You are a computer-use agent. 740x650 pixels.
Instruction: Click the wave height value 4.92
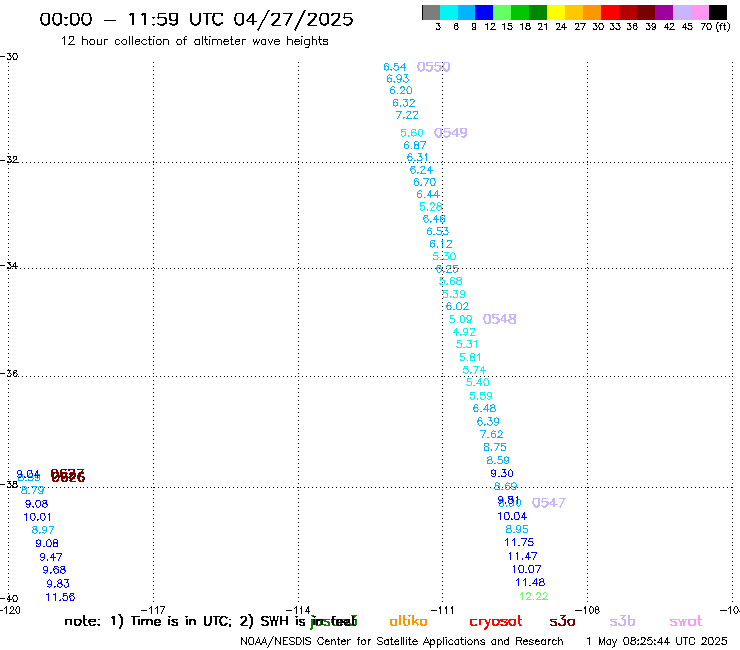463,331
